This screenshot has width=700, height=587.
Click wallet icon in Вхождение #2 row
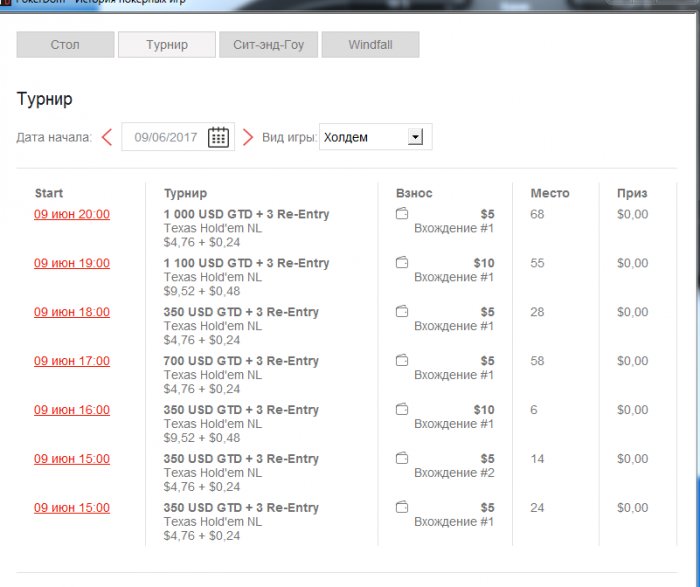[402, 458]
